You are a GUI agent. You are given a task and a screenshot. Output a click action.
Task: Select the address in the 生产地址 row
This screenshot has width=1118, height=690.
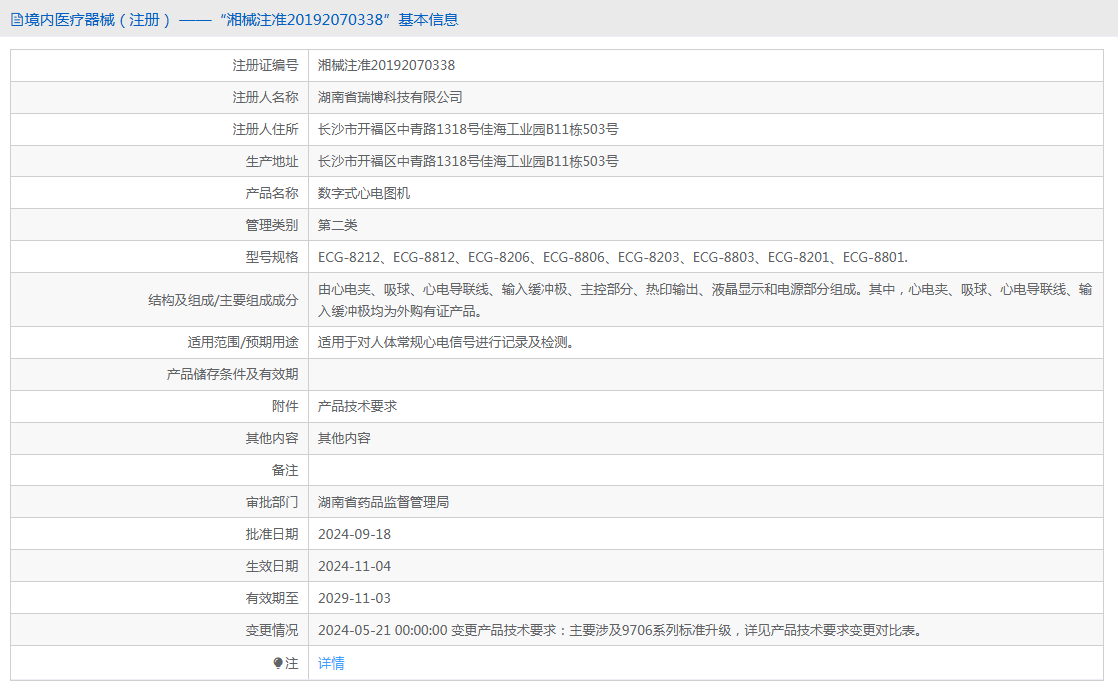click(x=468, y=162)
